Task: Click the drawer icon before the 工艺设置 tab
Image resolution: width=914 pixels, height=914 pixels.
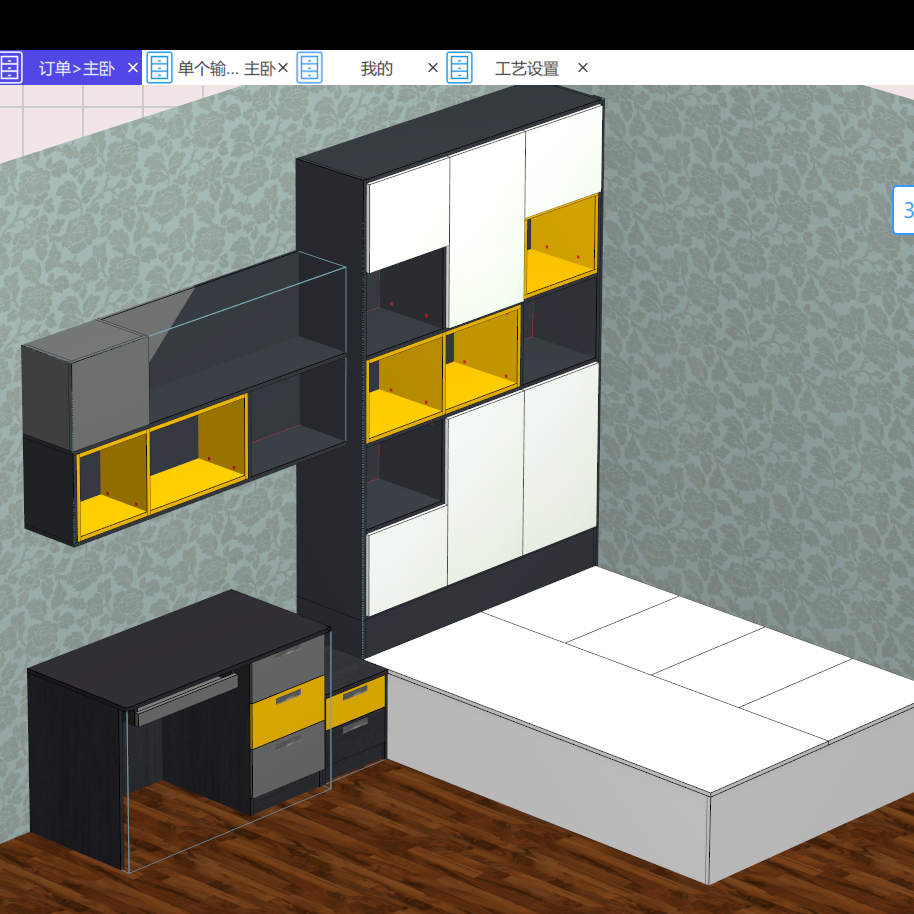Action: pos(458,68)
